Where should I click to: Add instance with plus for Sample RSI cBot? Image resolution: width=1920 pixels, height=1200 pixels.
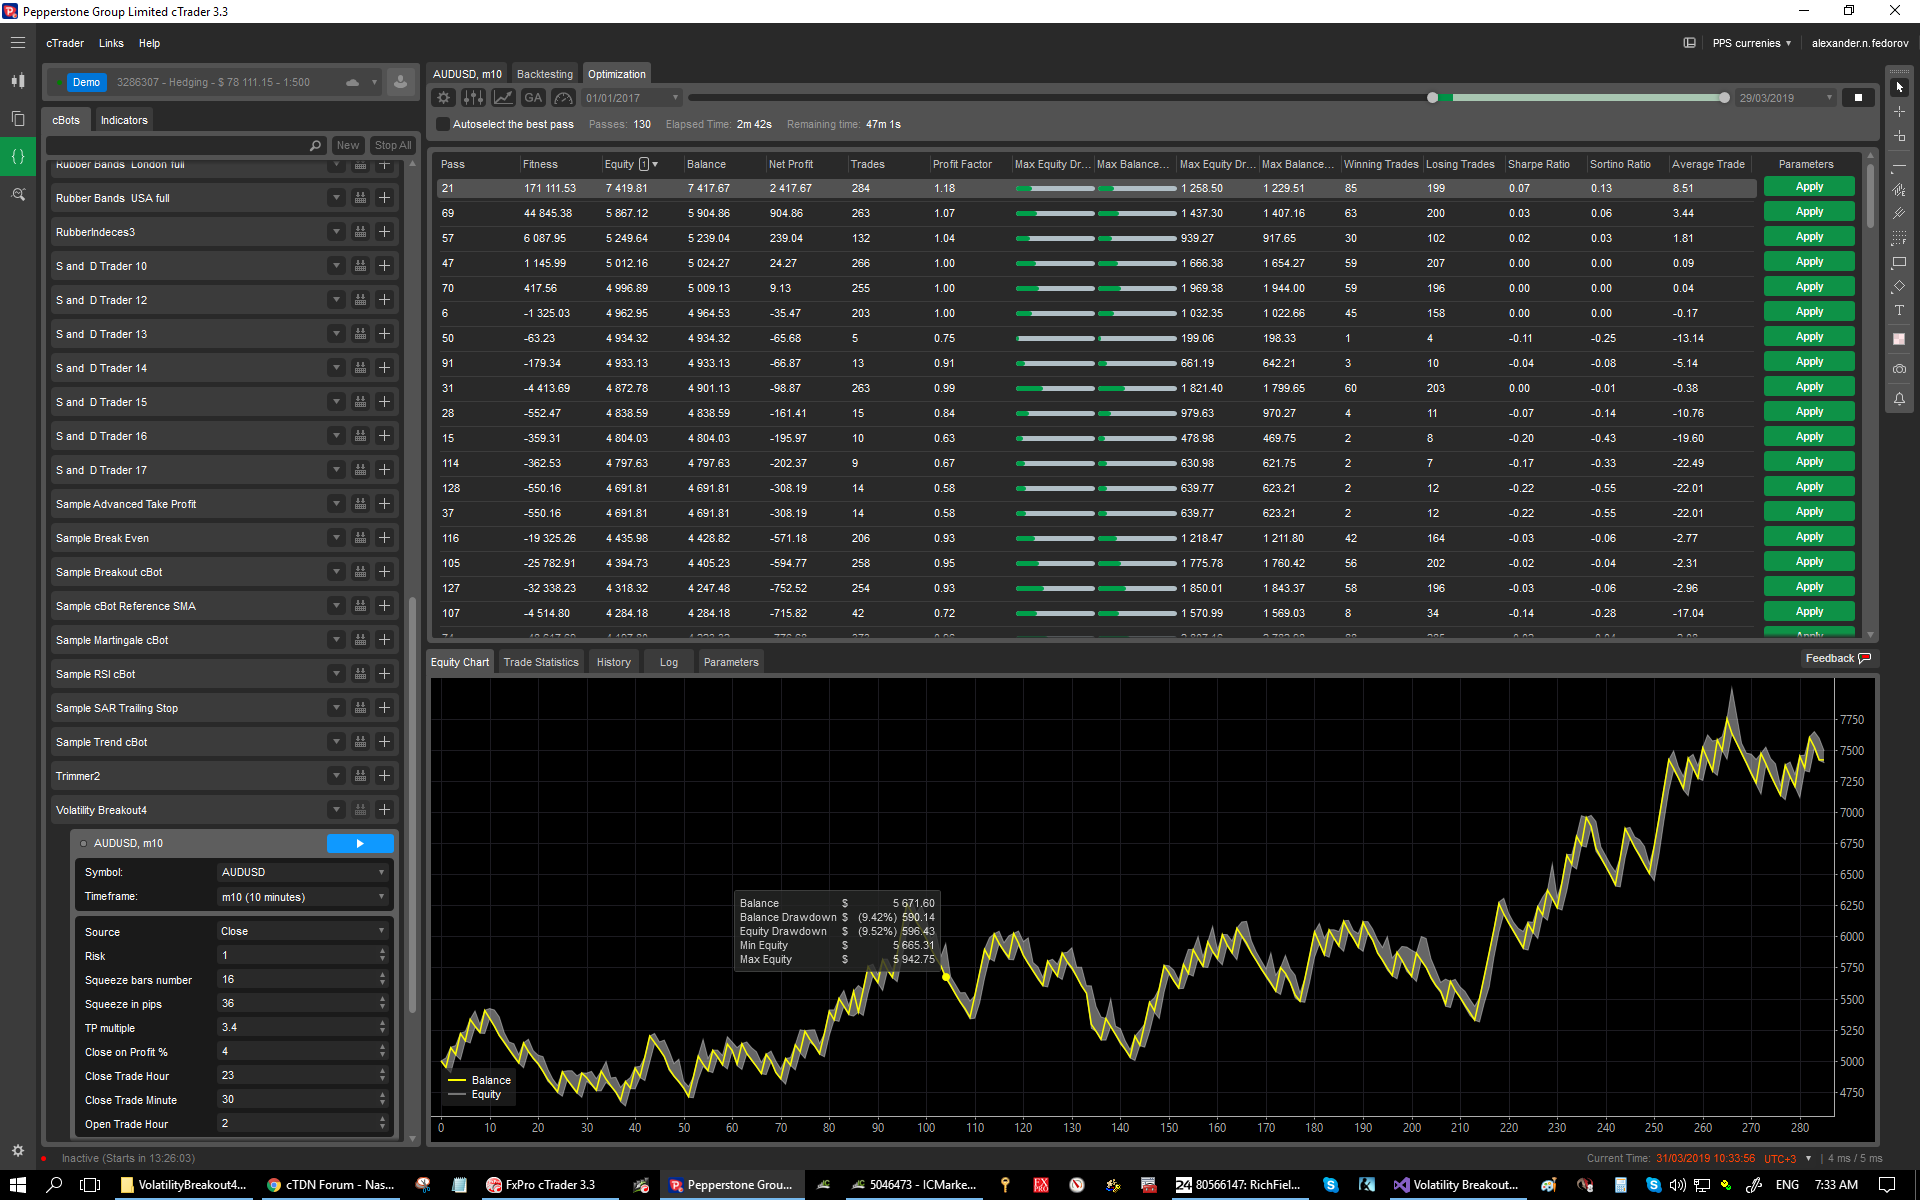click(x=384, y=674)
